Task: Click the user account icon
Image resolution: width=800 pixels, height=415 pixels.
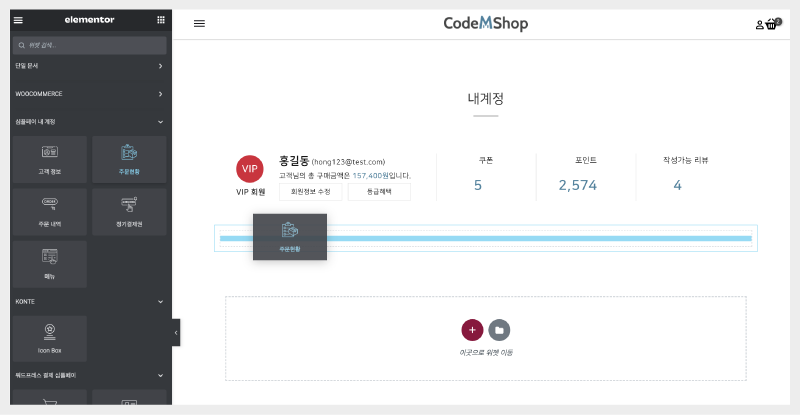Action: coord(759,24)
